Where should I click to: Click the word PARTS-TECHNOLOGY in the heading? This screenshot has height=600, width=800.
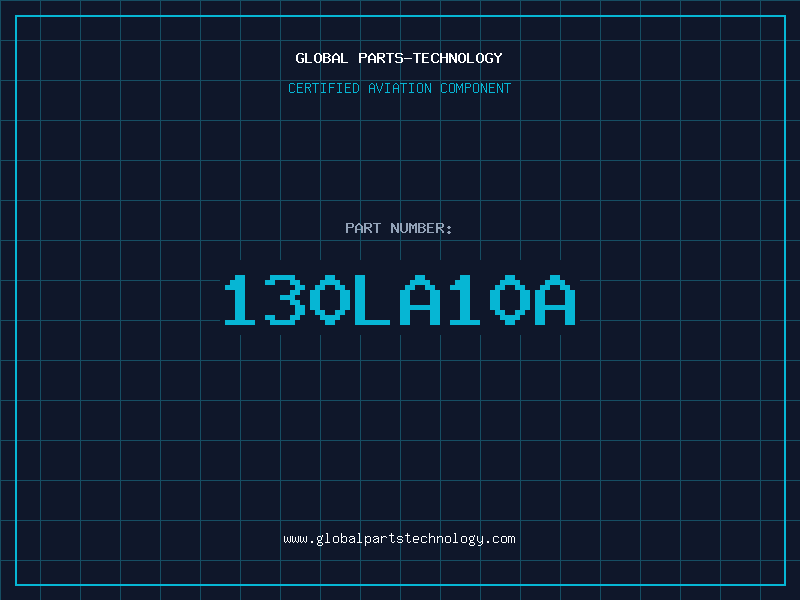point(431,58)
